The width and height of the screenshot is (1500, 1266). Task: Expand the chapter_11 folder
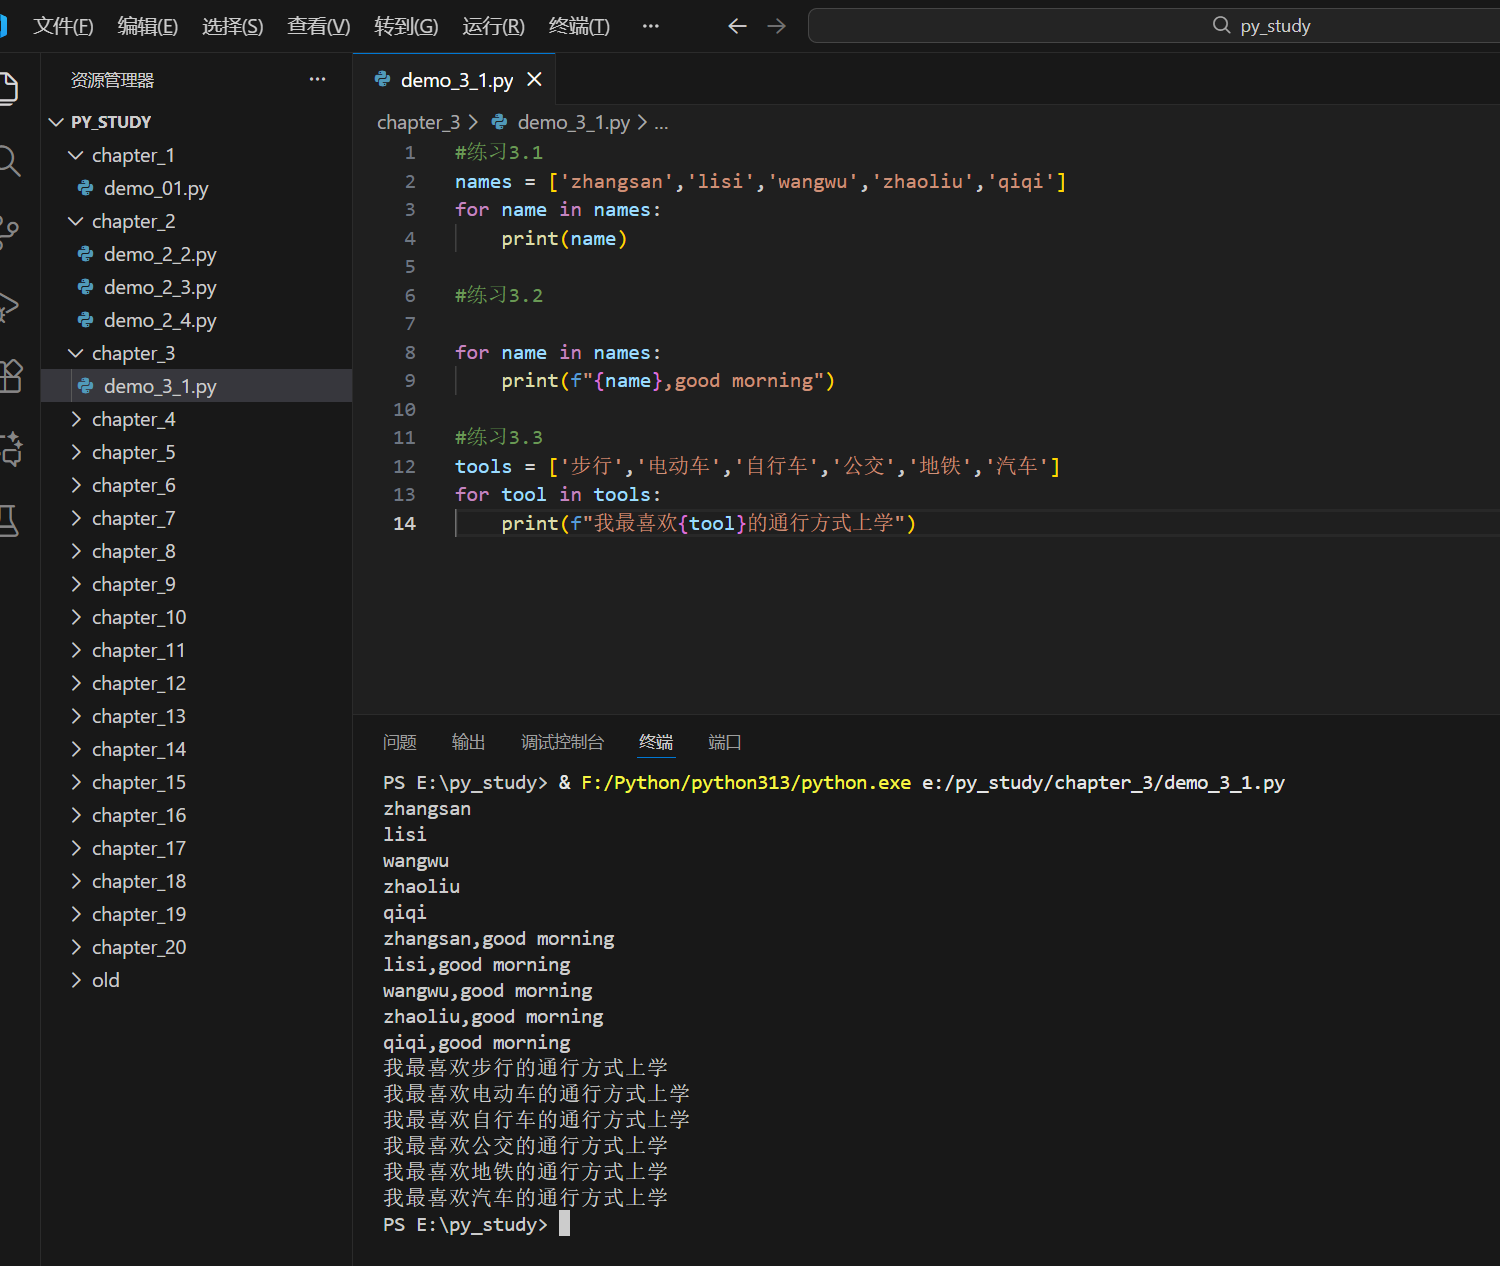(196, 650)
